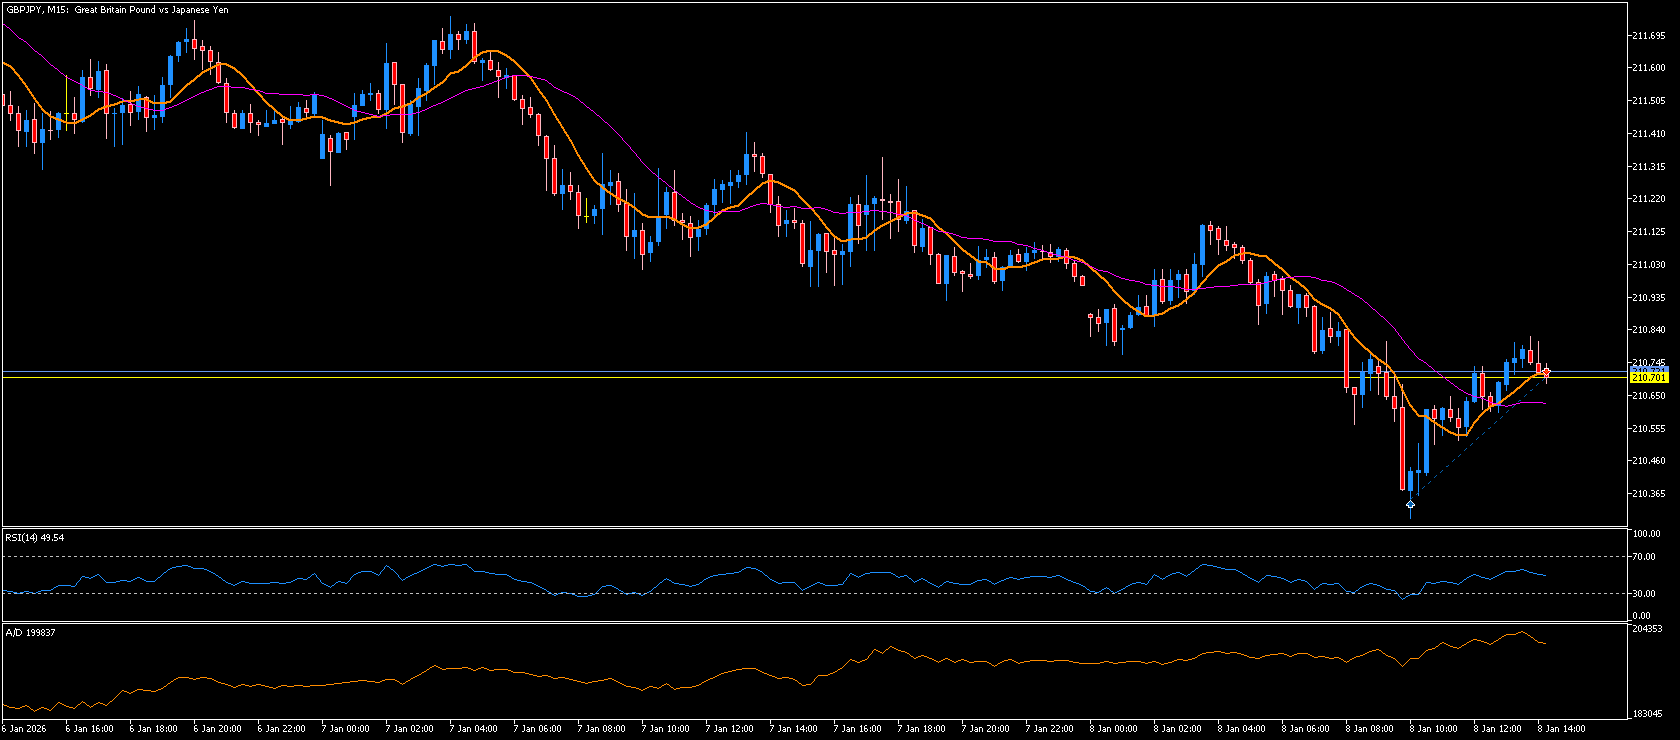
Task: Click the 7 Jan 12:00 time axis label
Action: tap(729, 729)
